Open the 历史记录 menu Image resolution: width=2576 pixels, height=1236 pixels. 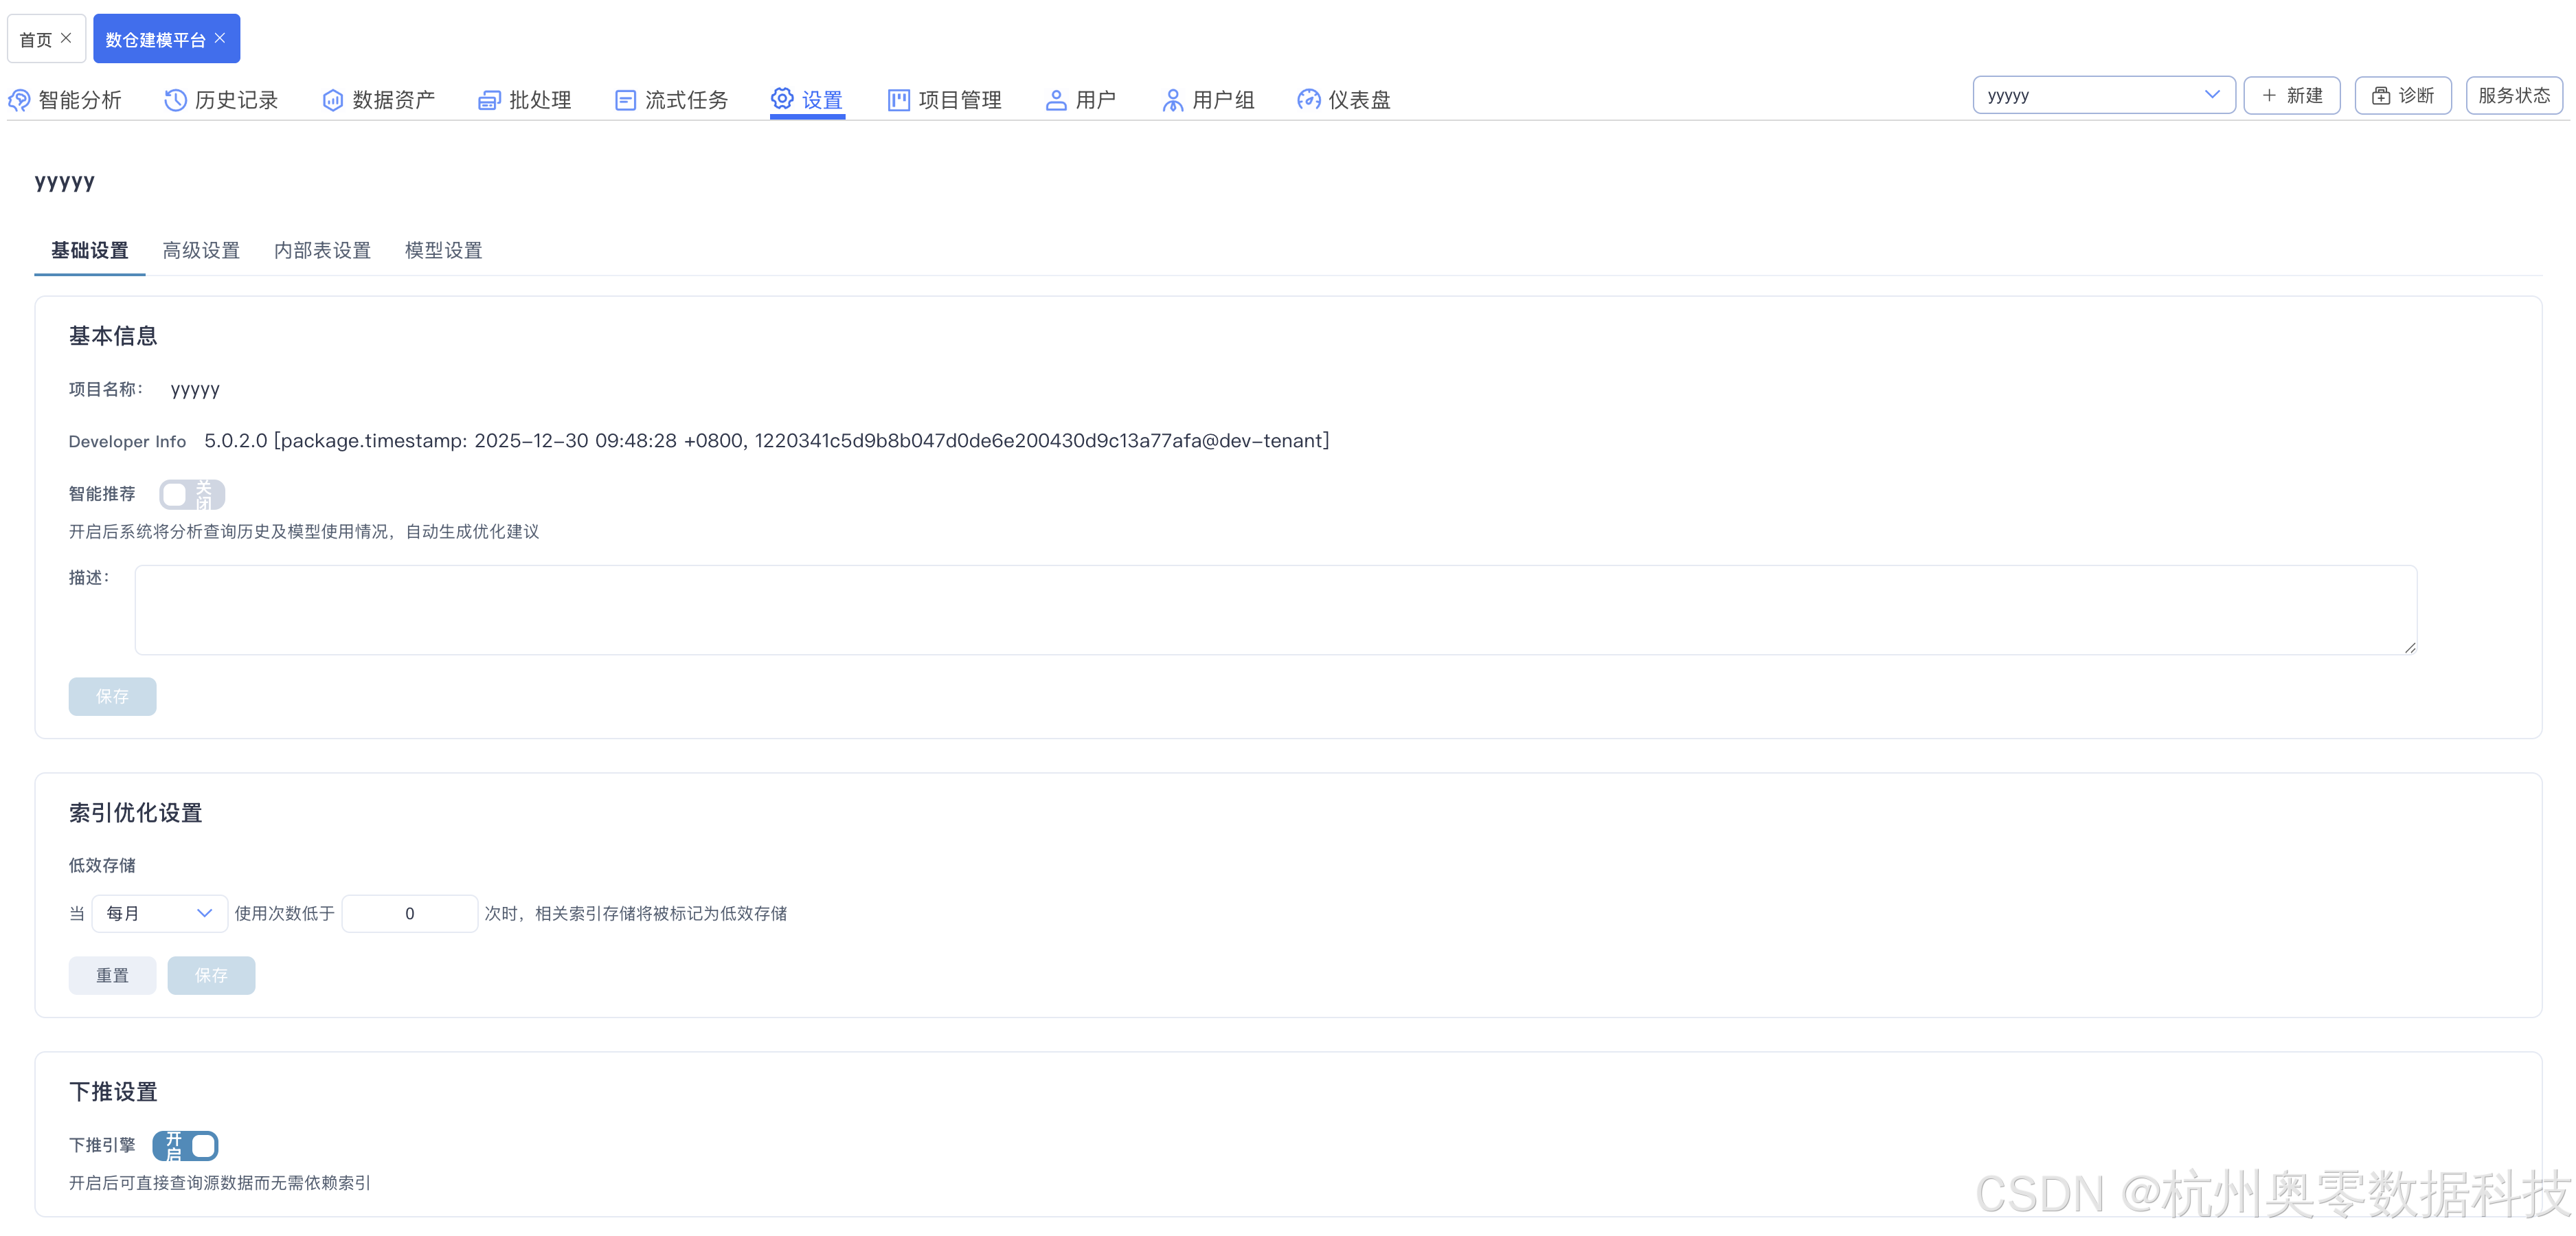pos(236,100)
